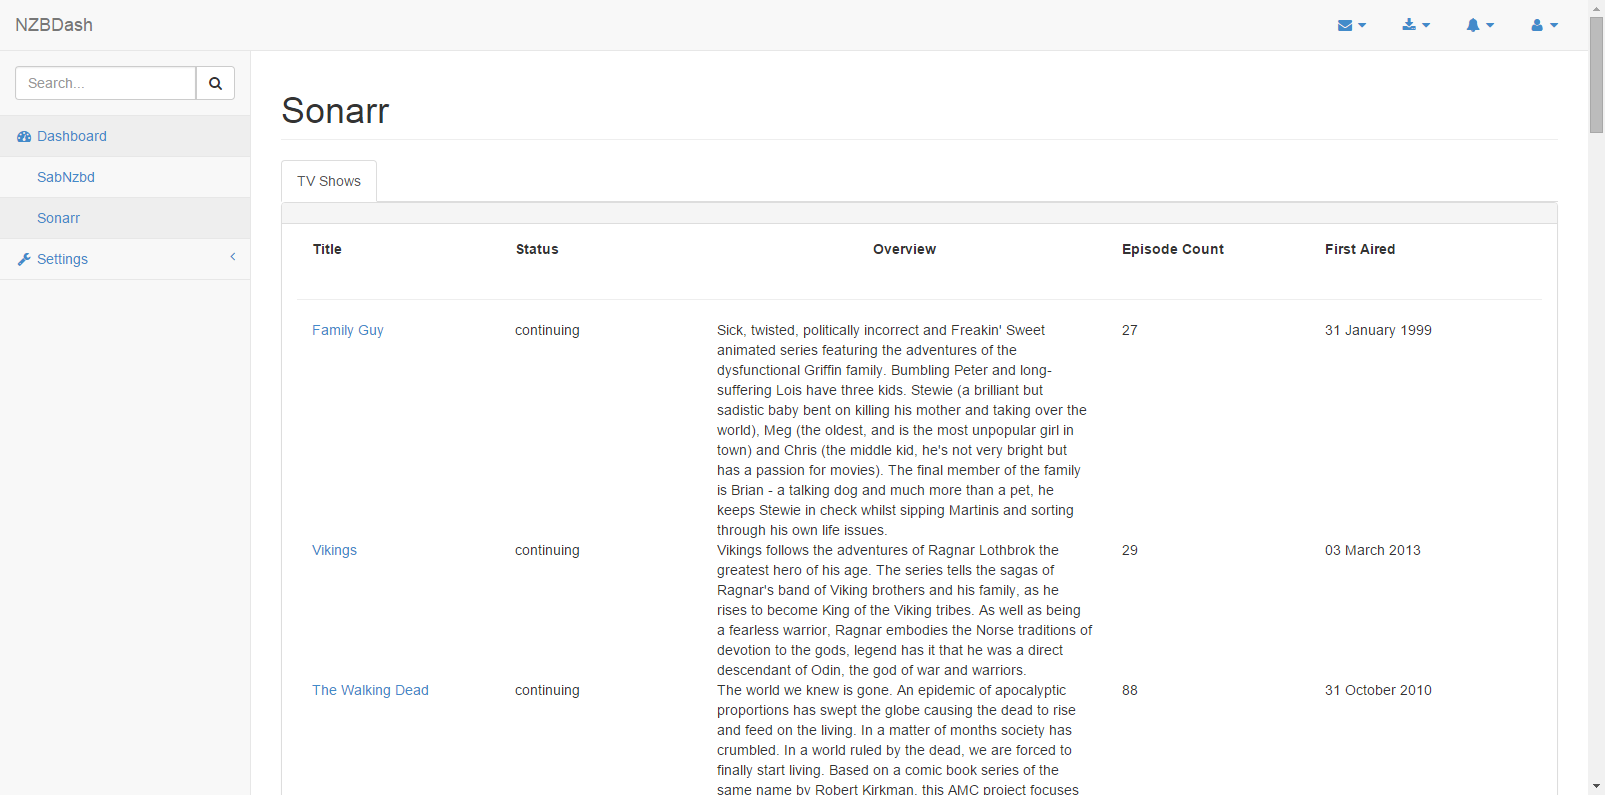Click the First Aired column header

(x=1359, y=249)
